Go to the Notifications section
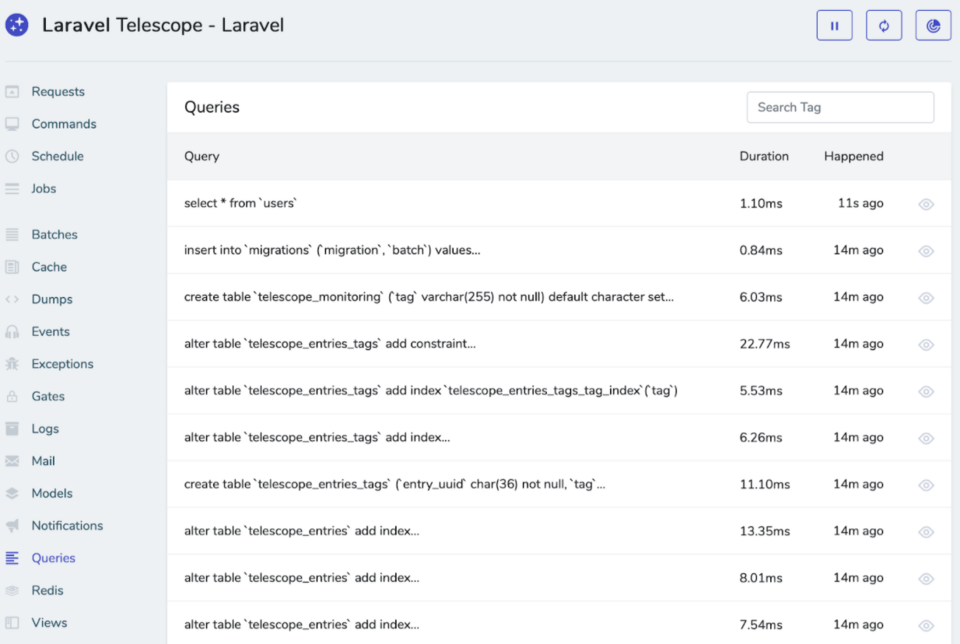Screen dimensions: 960x644 click(x=67, y=526)
